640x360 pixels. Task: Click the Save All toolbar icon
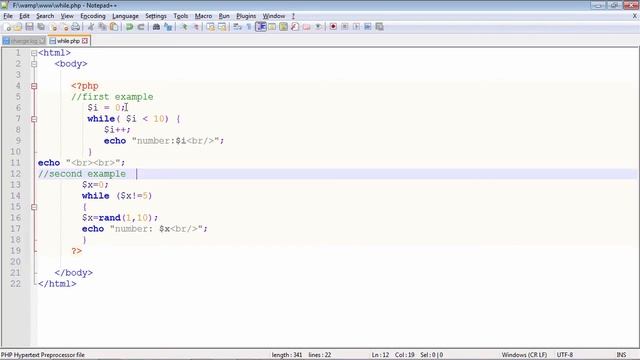[41, 27]
